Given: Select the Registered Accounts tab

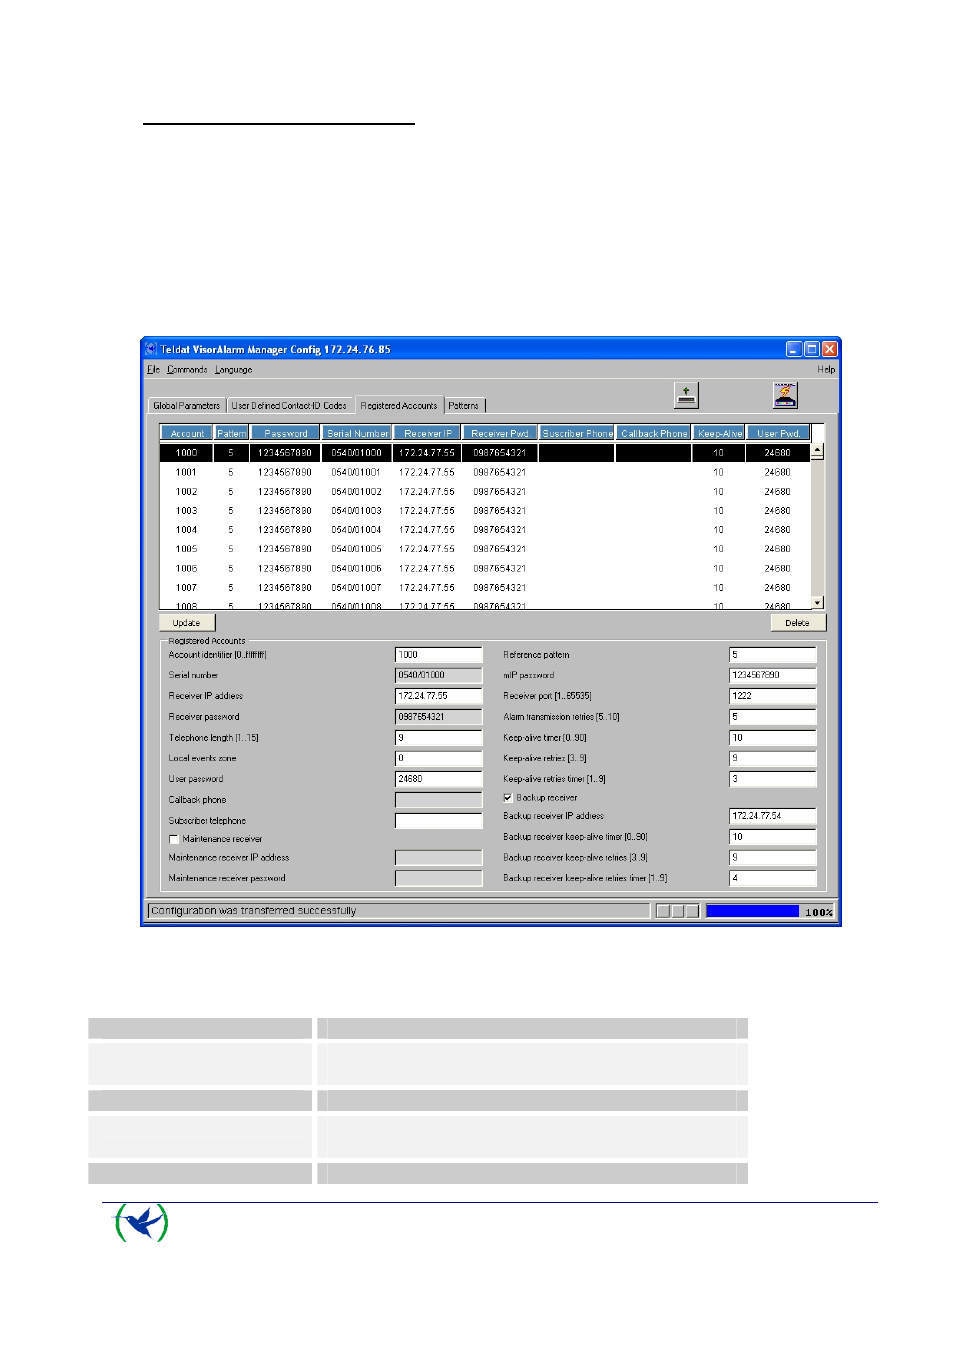Looking at the screenshot, I should (x=399, y=405).
